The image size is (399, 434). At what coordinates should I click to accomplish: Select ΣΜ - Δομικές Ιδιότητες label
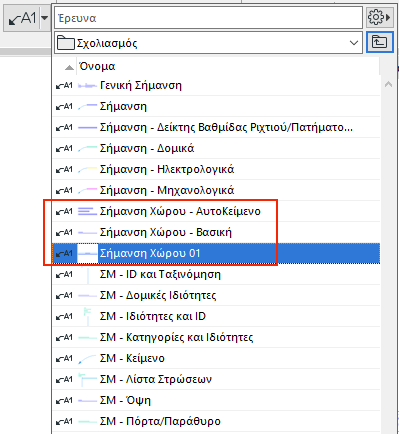[216, 295]
